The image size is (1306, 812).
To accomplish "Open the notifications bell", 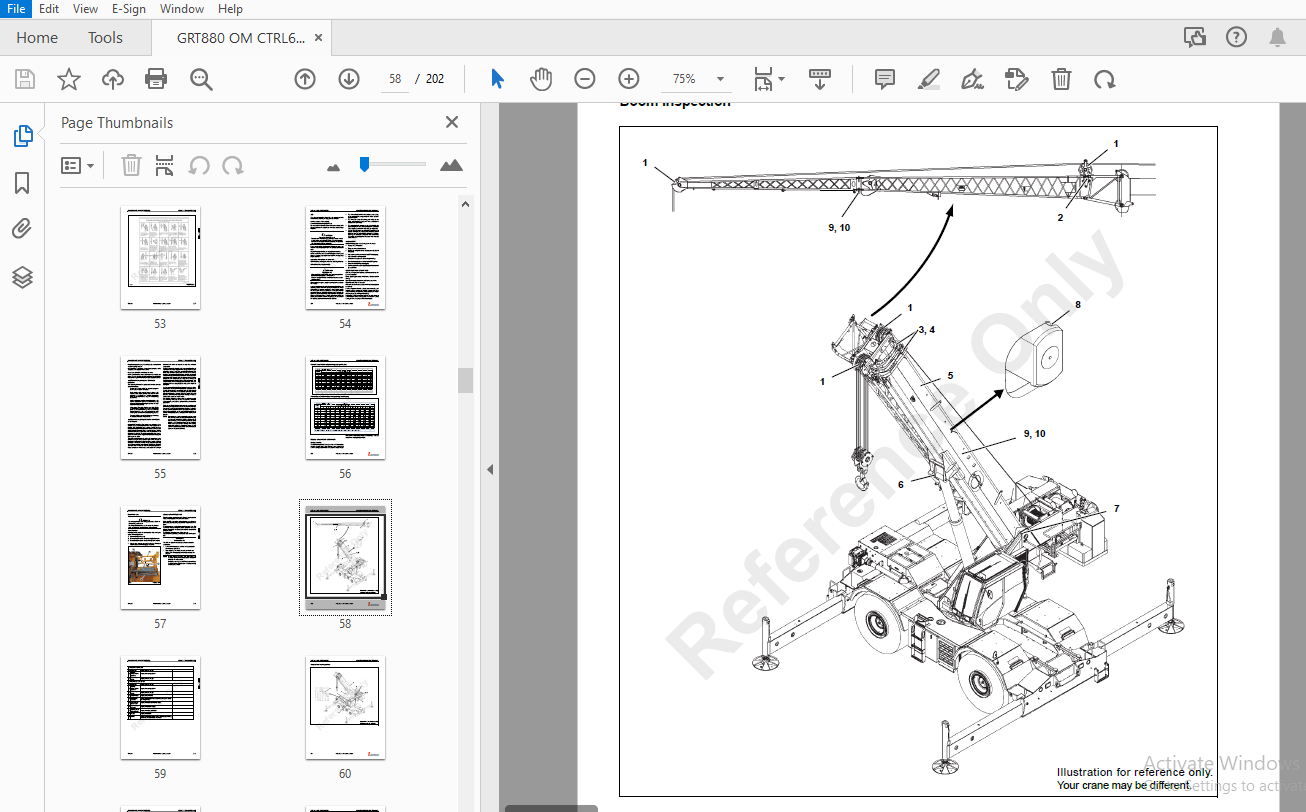I will click(1277, 38).
